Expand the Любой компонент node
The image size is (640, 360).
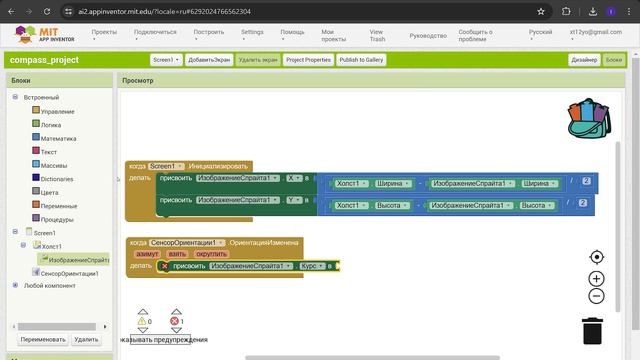point(15,285)
